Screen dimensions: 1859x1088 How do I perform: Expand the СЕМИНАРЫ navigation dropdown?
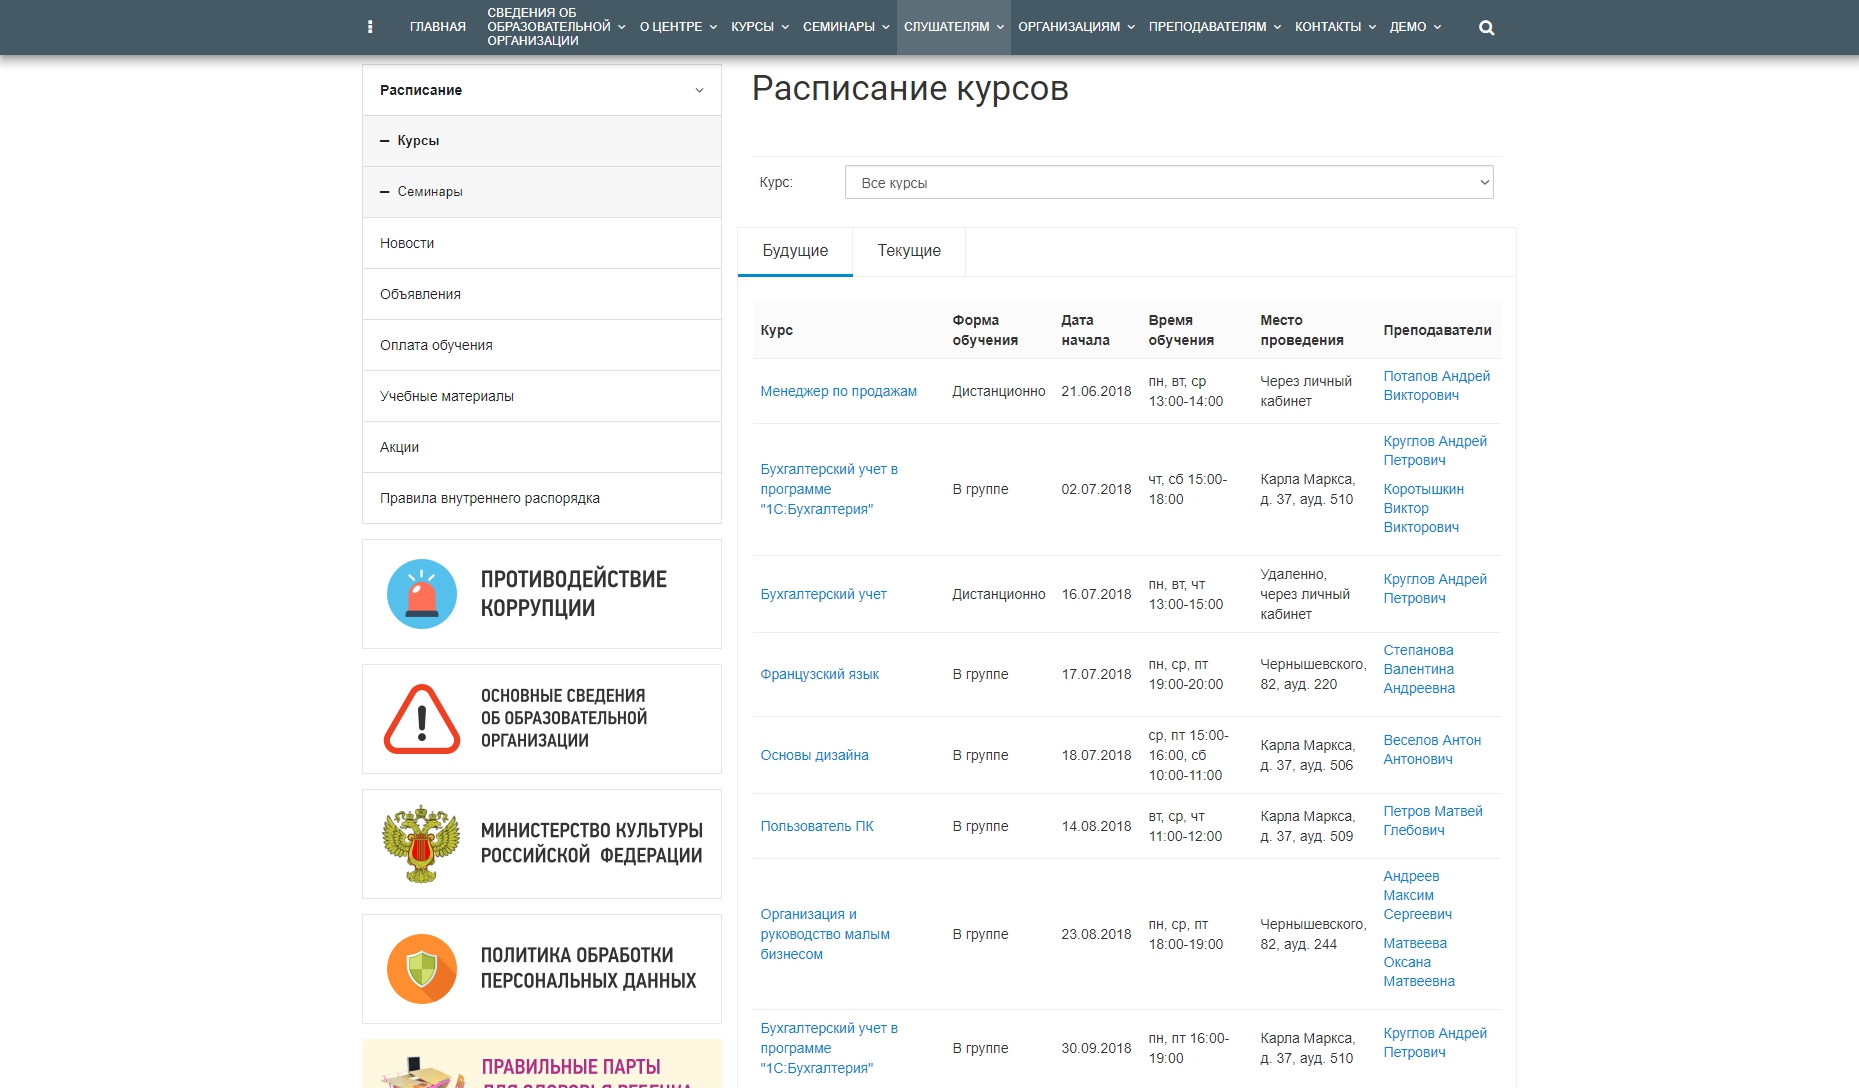coord(845,27)
